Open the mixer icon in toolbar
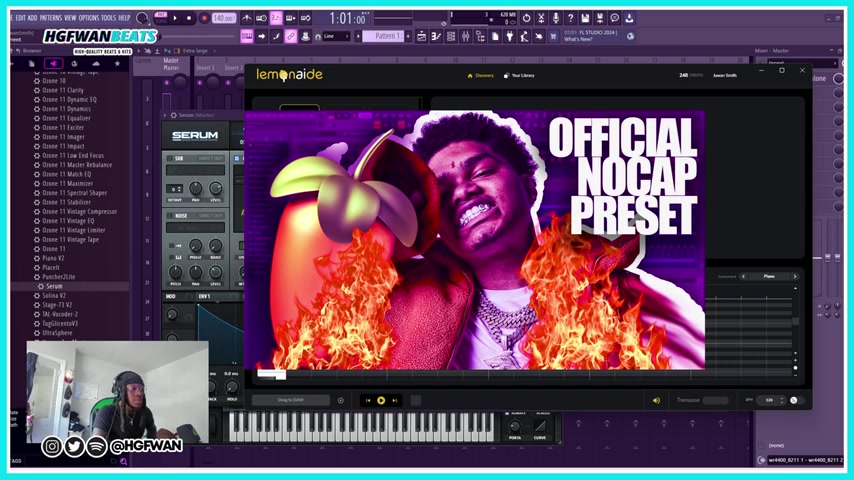 pyautogui.click(x=465, y=36)
